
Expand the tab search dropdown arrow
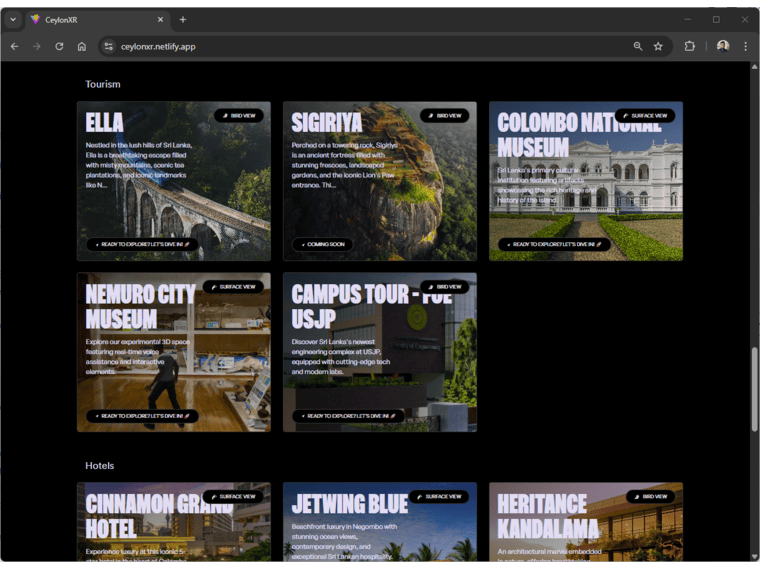13,19
